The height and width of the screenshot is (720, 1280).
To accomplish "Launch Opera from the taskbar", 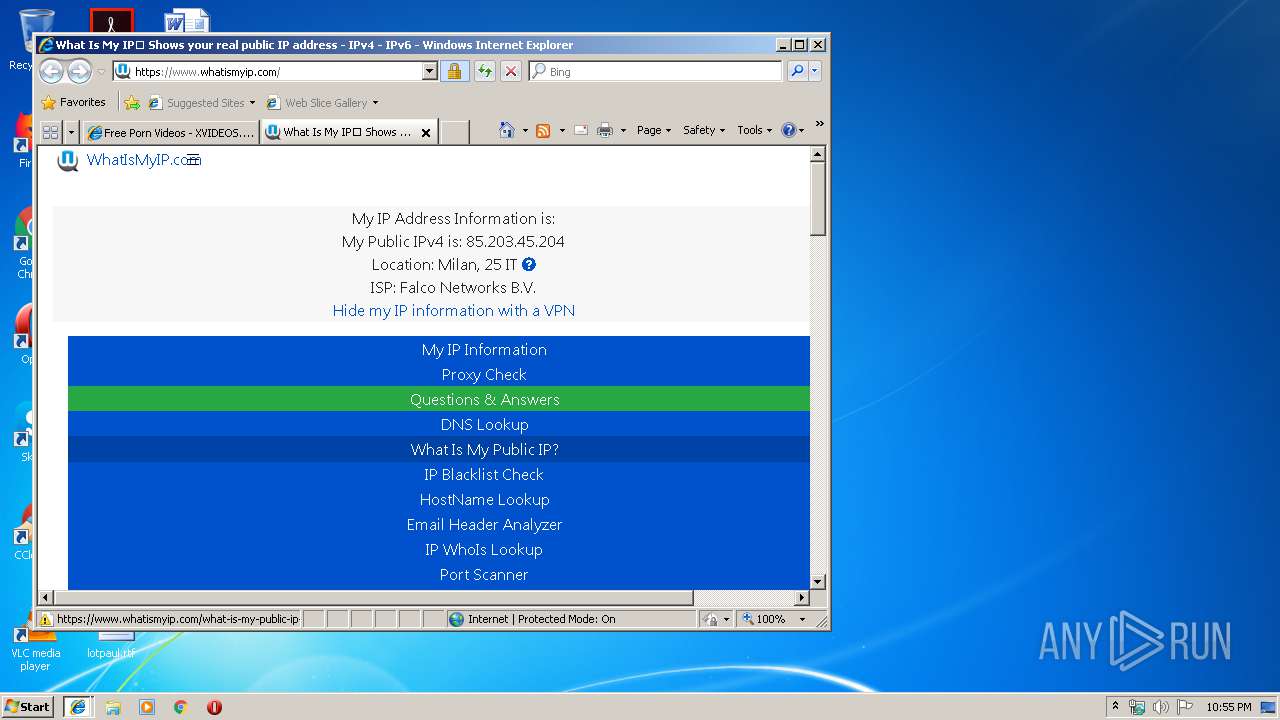I will (214, 707).
